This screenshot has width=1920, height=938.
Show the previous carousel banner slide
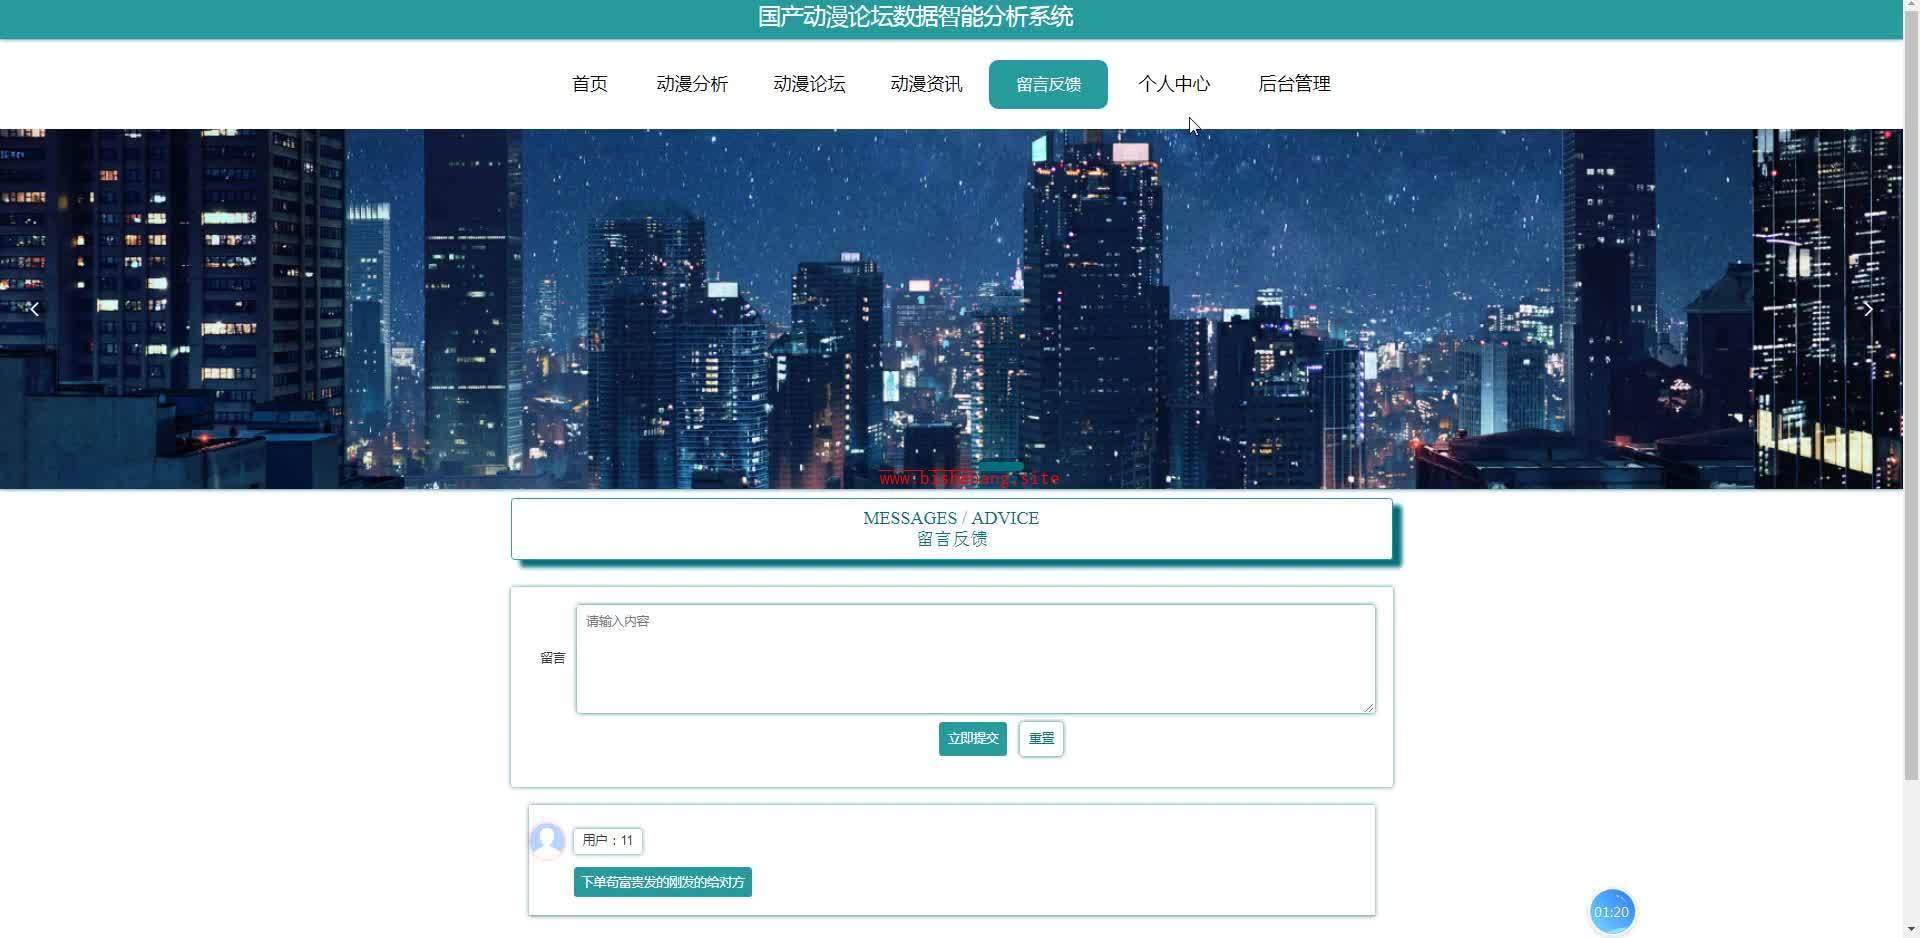[x=34, y=309]
